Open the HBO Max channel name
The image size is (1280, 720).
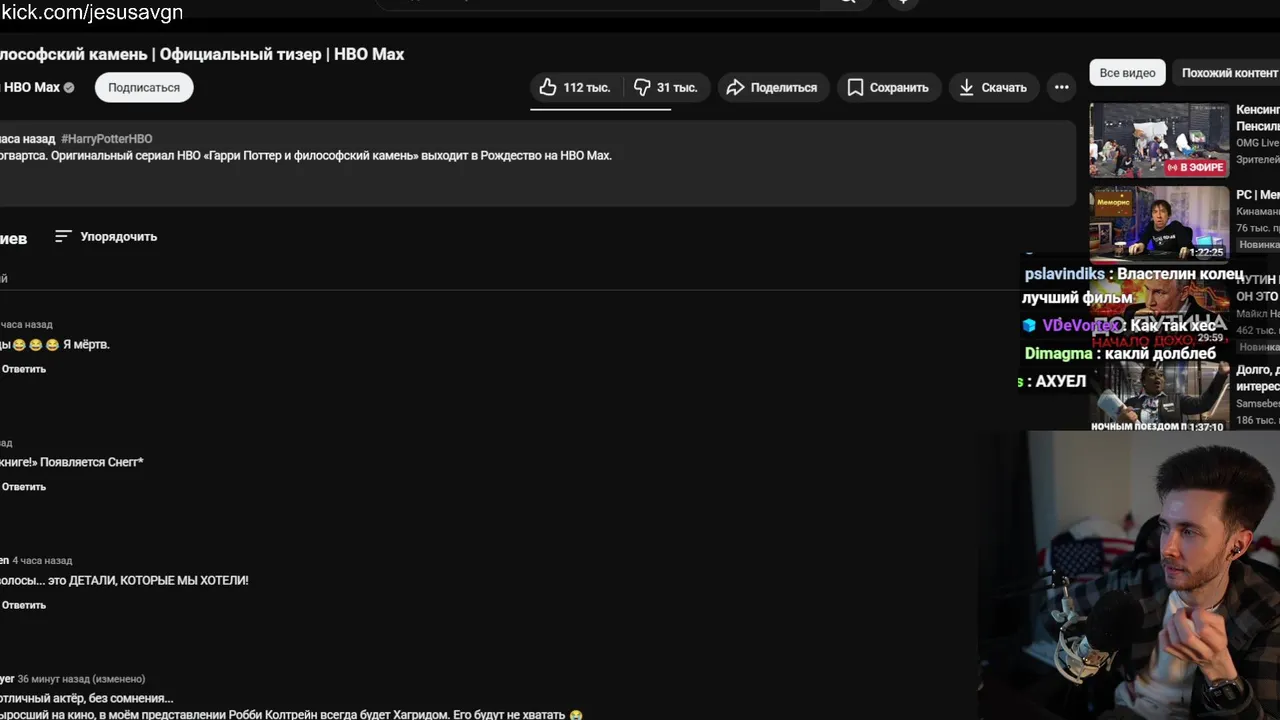[x=31, y=88]
